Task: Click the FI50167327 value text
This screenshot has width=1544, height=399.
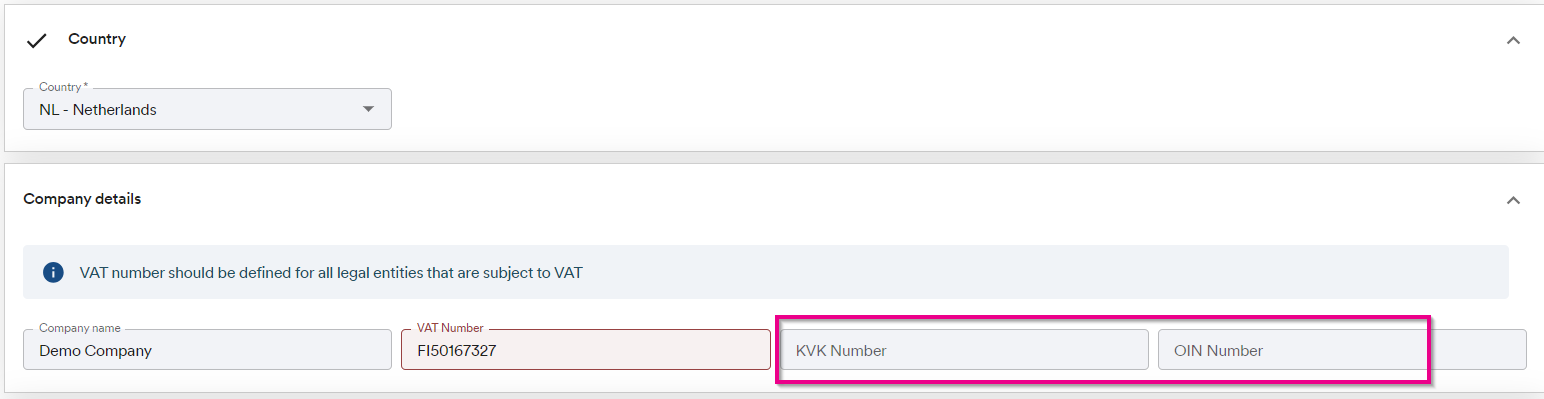Action: pos(457,351)
